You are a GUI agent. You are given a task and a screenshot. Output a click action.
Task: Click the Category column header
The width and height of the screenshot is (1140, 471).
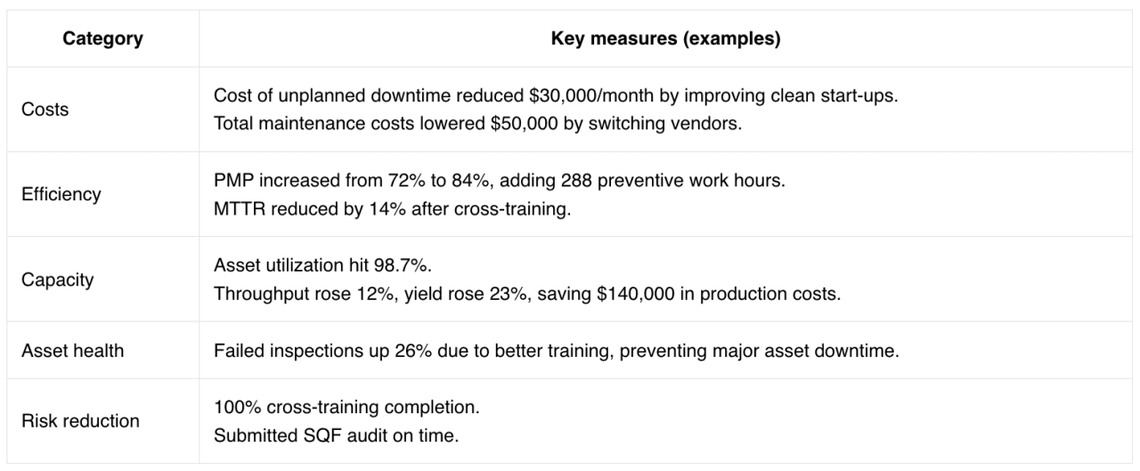[x=102, y=39]
